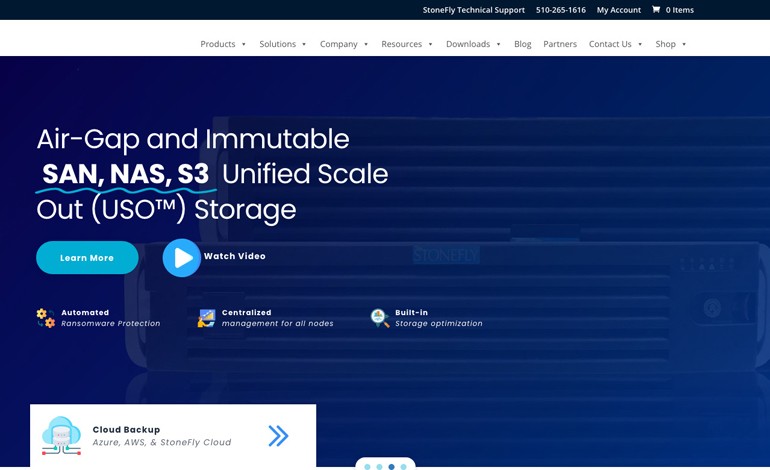Select the first carousel slide dot

(367, 467)
